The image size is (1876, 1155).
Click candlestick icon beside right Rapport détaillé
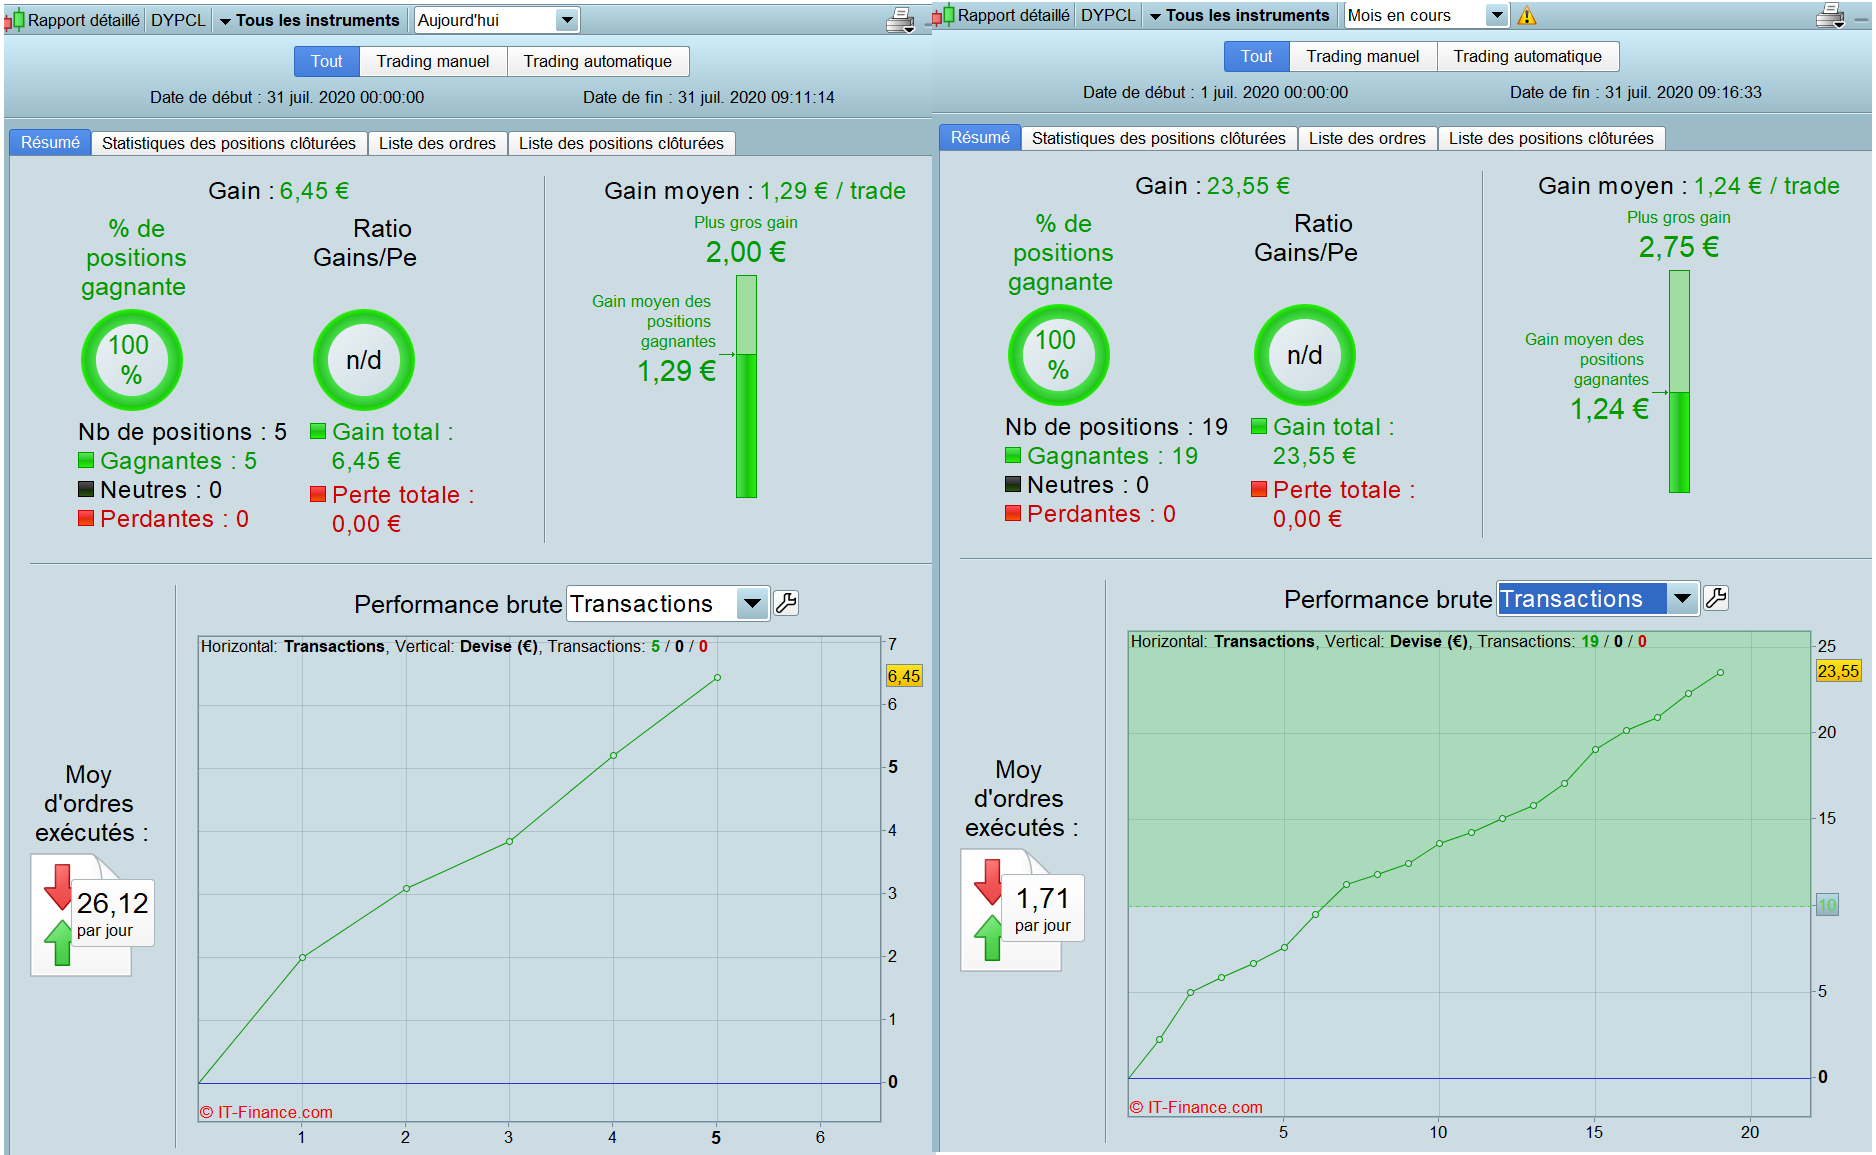tap(943, 15)
